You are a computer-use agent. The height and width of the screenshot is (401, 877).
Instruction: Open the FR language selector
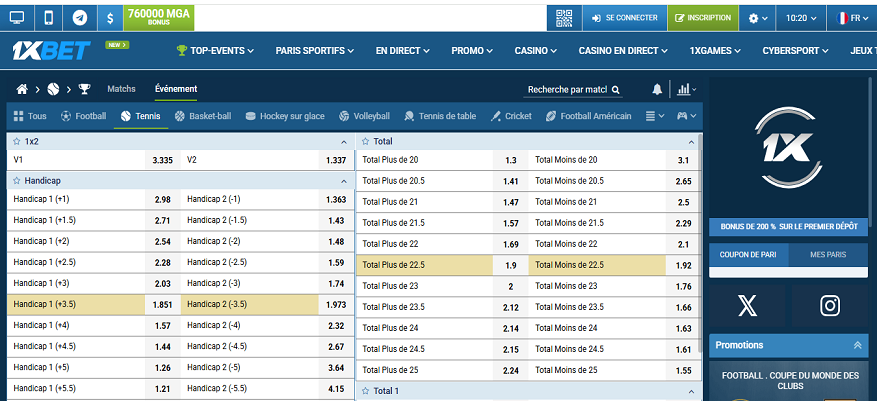point(851,18)
